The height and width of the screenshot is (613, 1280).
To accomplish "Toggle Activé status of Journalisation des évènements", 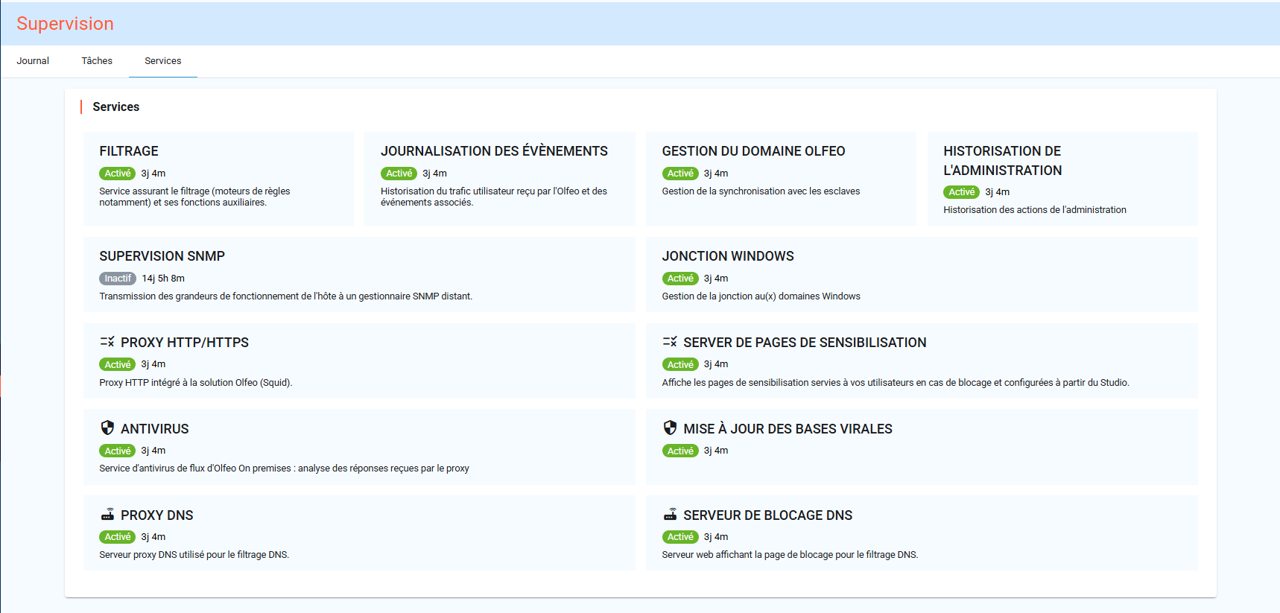I will coord(399,172).
